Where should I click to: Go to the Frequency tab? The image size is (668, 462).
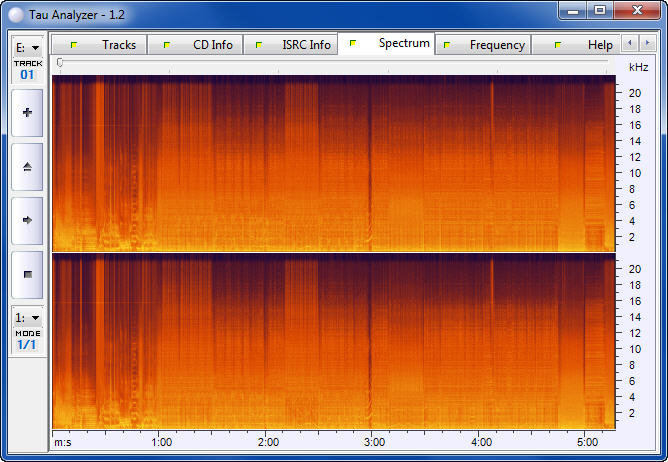(487, 45)
